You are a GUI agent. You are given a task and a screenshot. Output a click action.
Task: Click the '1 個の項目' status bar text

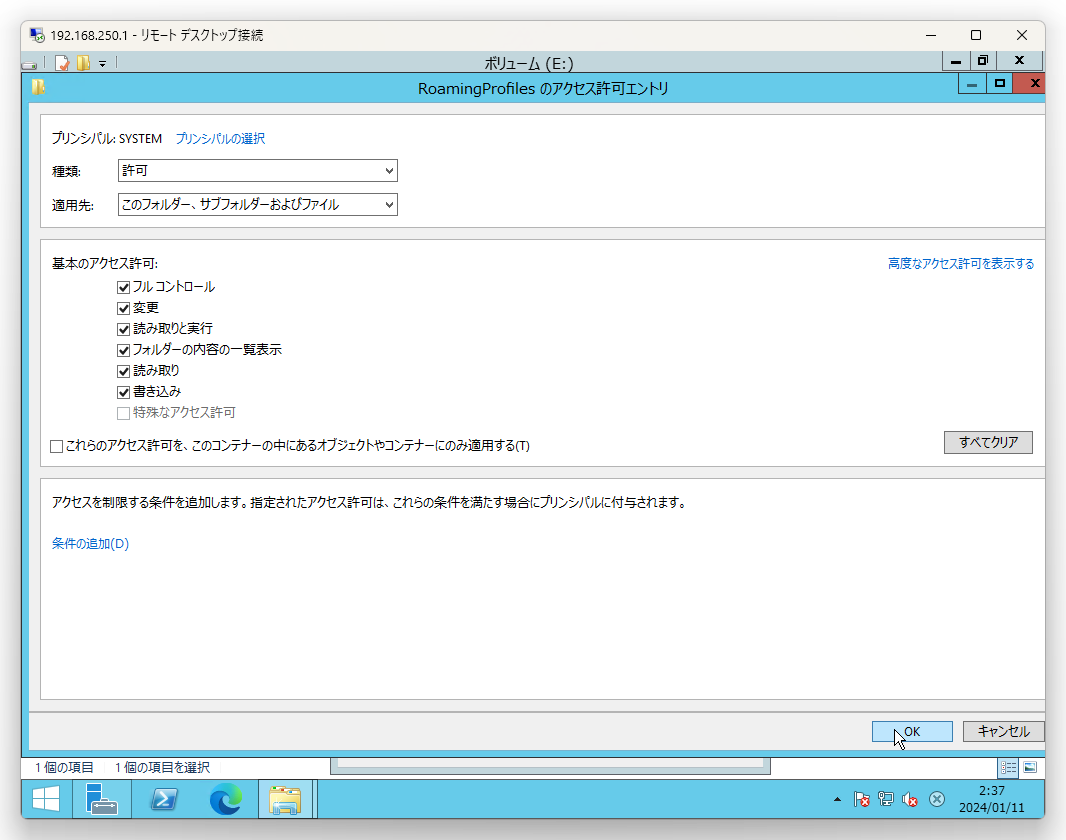(x=65, y=768)
